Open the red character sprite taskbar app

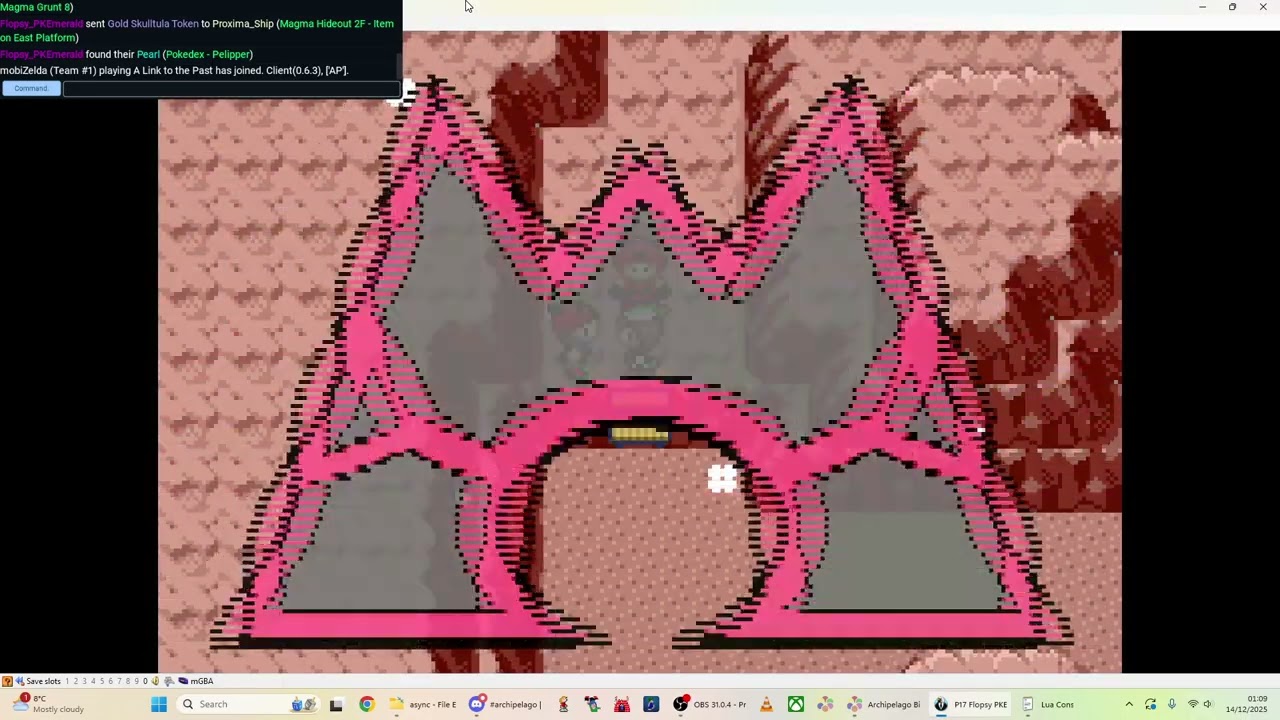(x=563, y=704)
